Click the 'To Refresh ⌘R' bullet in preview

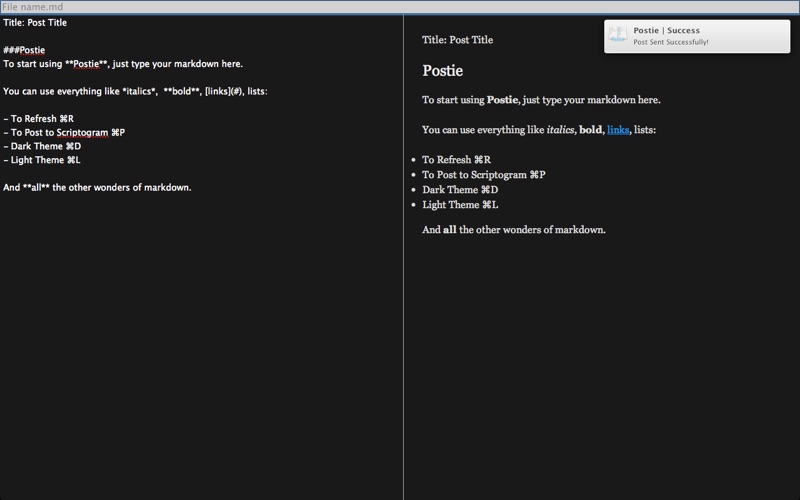coord(456,160)
